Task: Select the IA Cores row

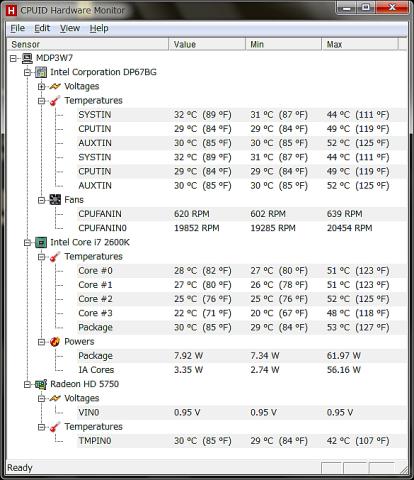Action: click(x=241, y=370)
